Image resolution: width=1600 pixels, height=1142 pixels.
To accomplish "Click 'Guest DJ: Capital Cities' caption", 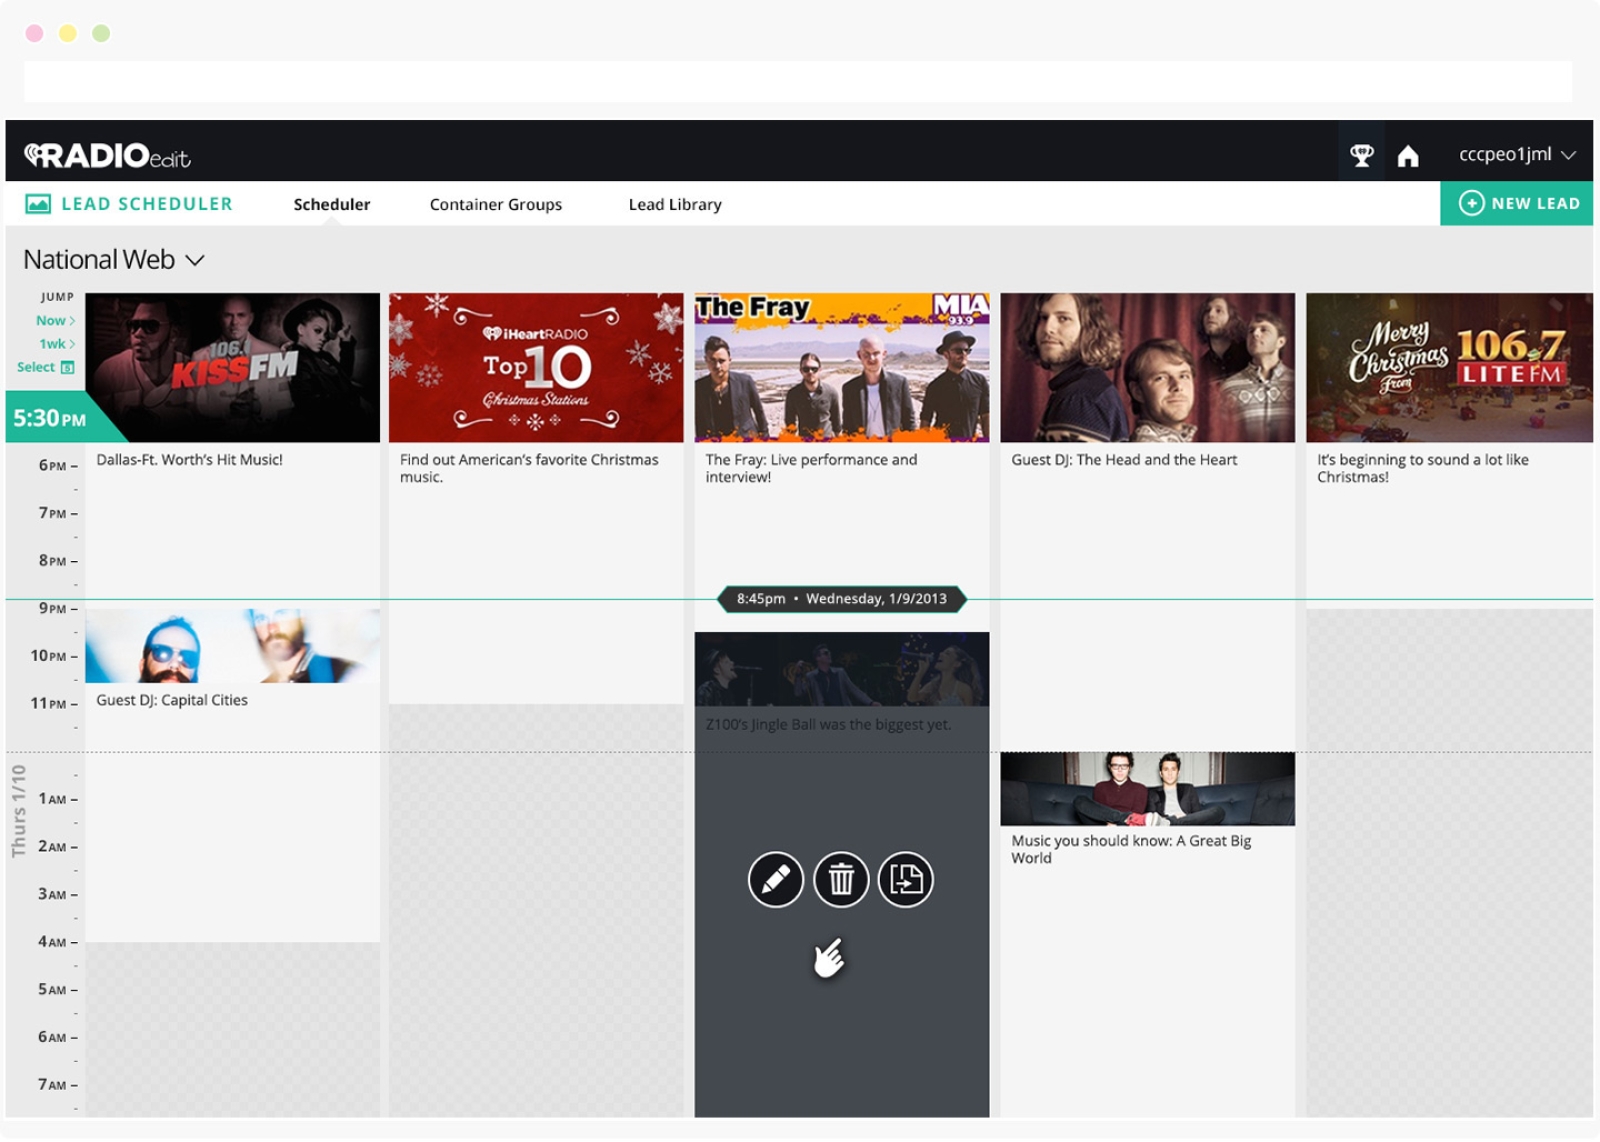I will click(172, 700).
